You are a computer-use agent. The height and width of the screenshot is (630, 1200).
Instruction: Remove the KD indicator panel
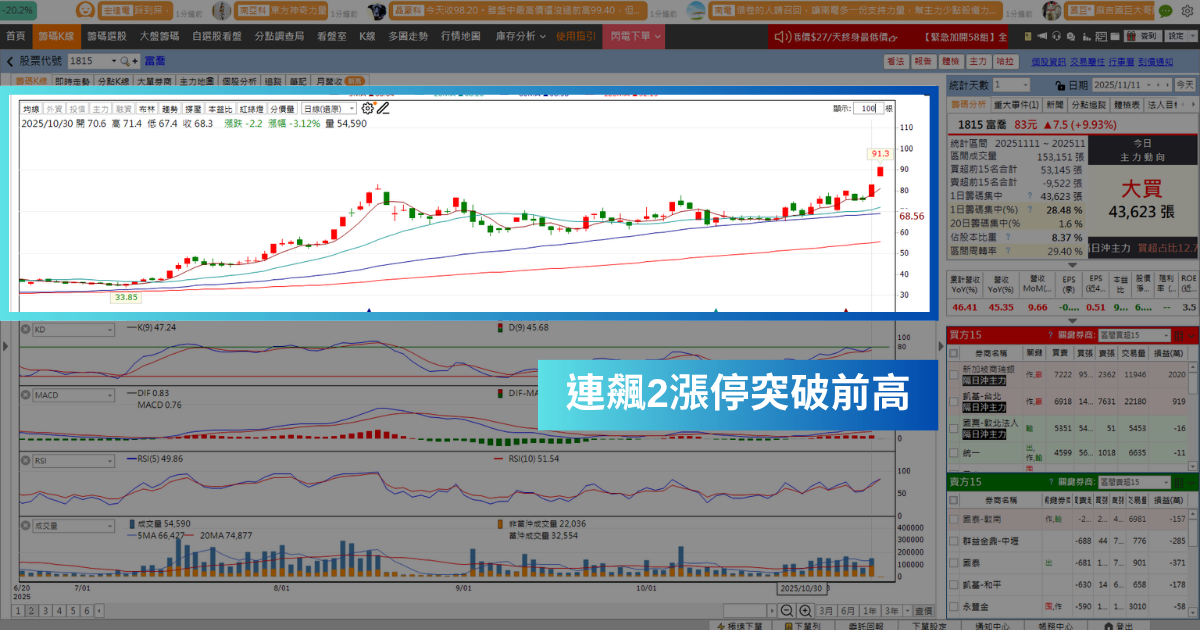coord(26,328)
